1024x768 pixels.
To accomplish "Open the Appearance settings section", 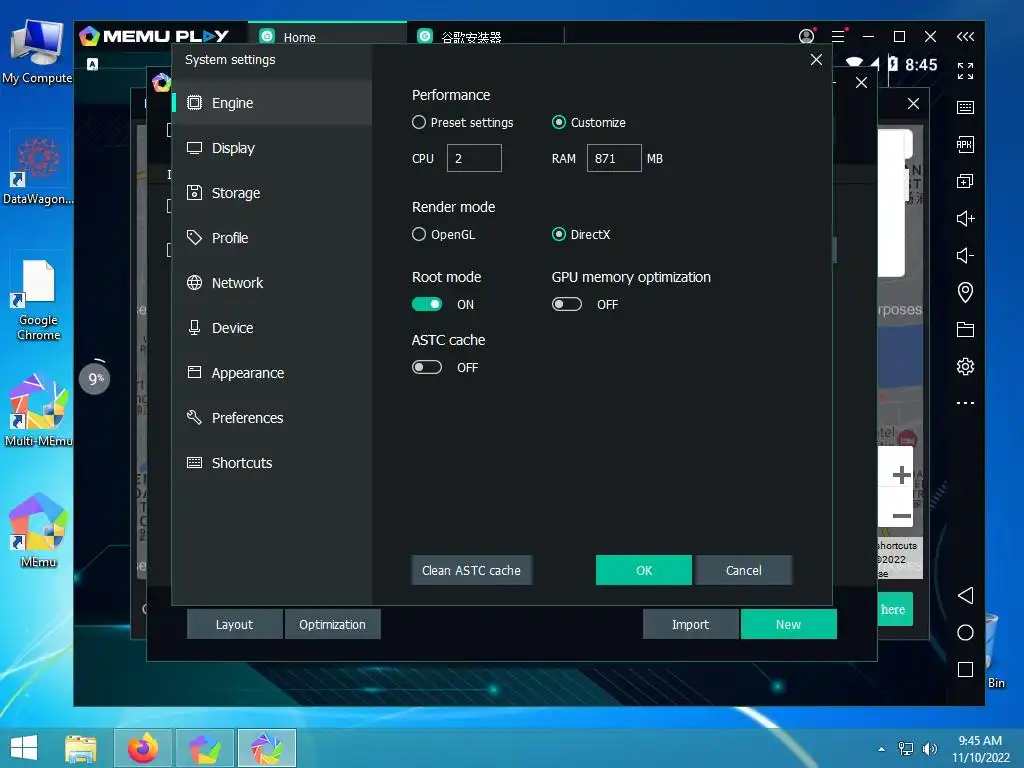I will click(272, 373).
